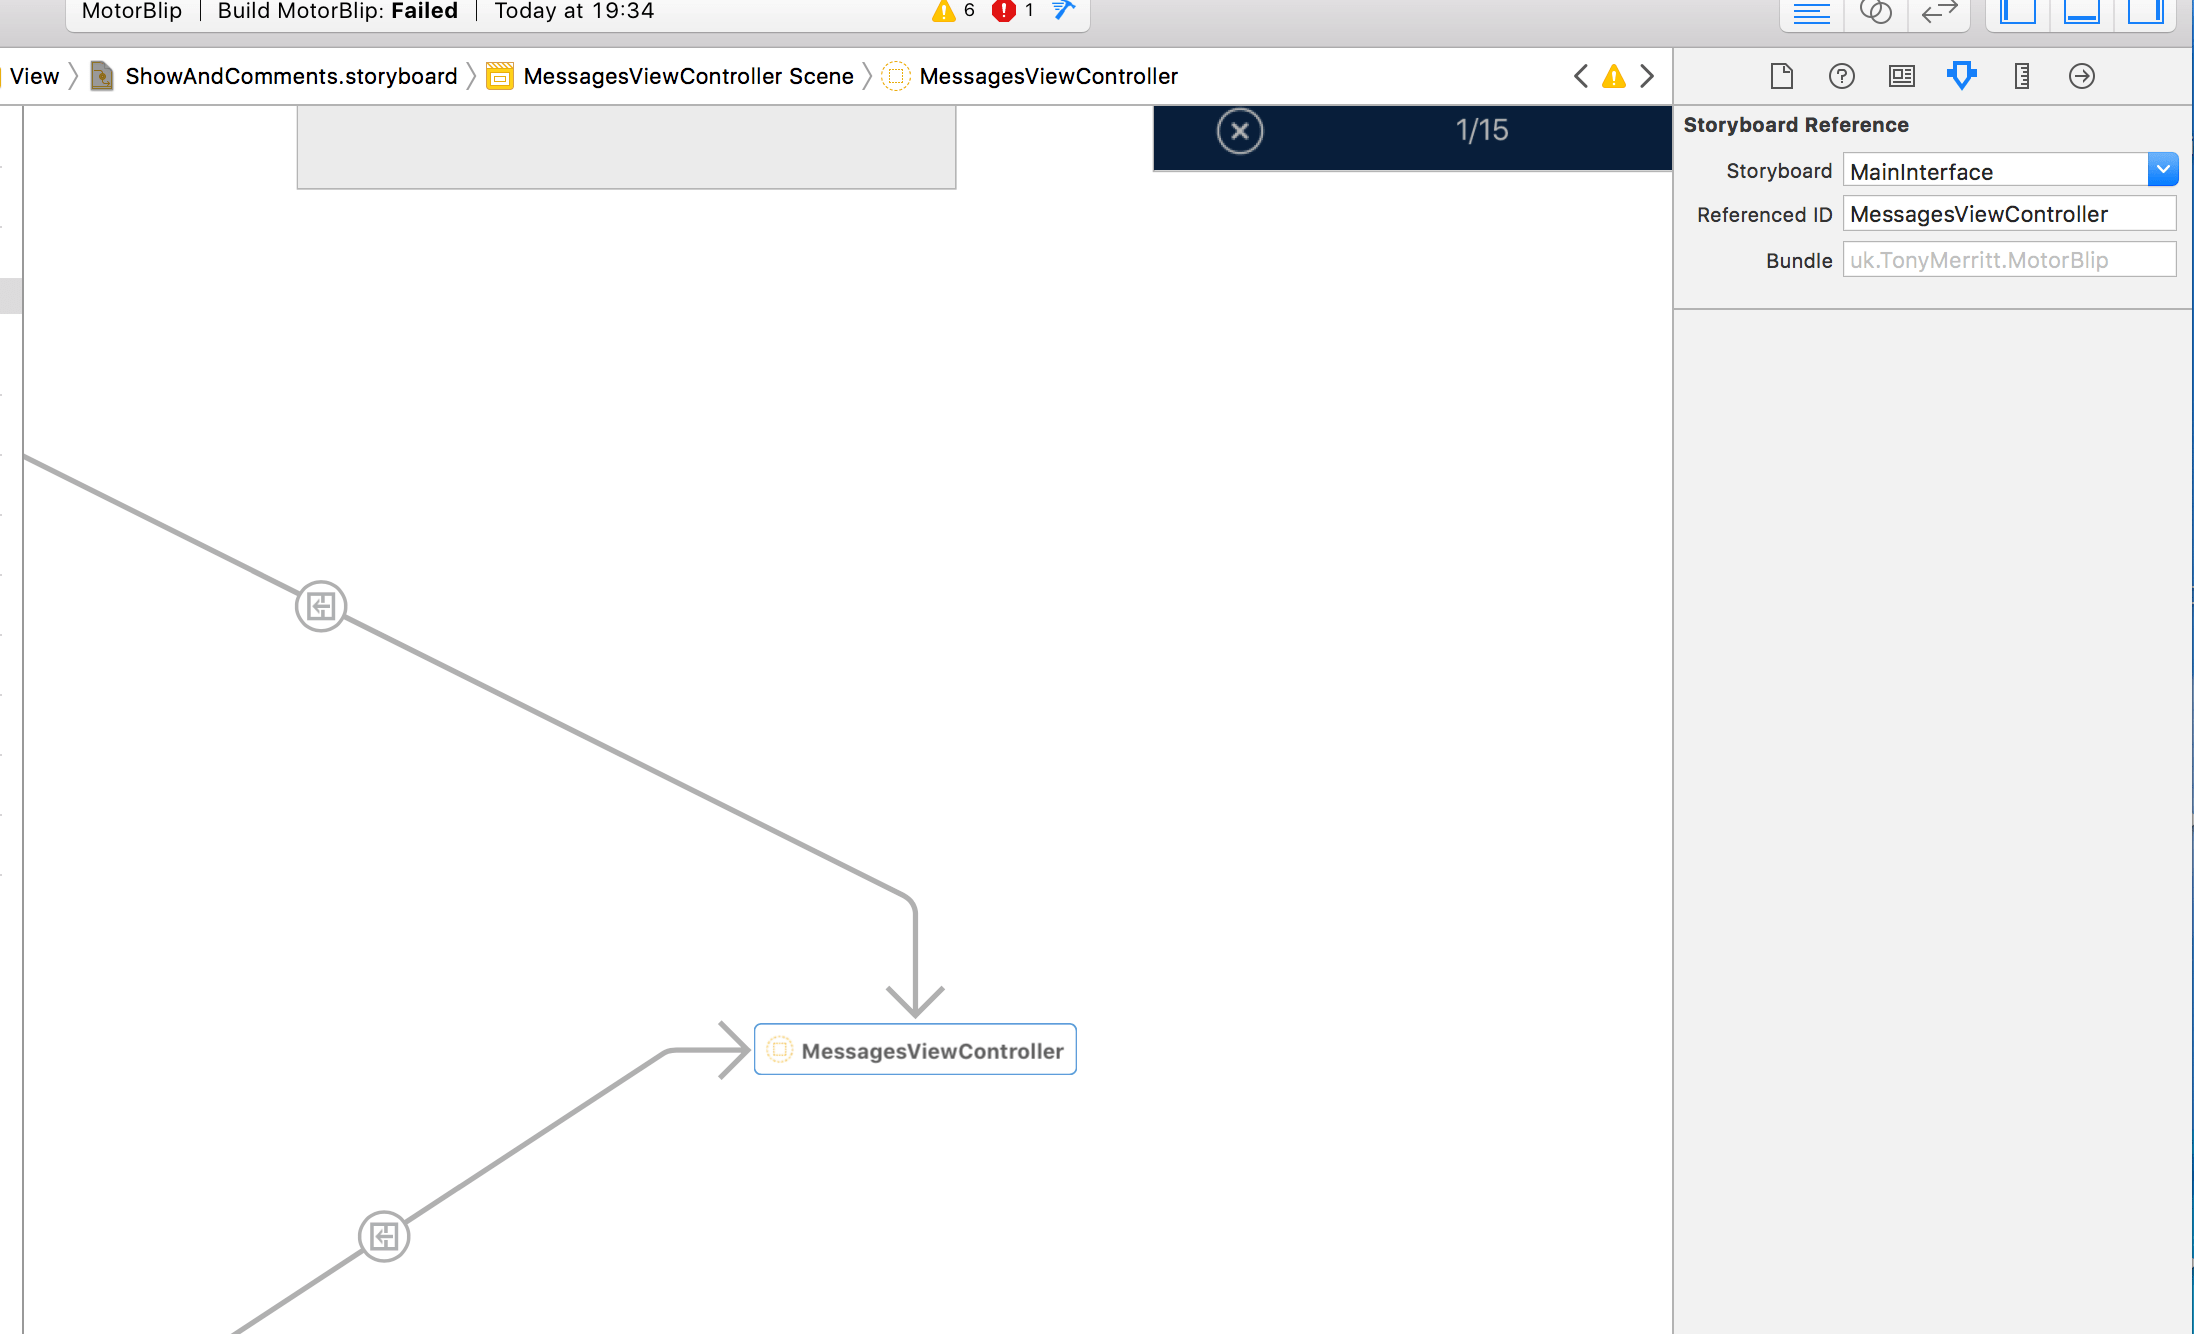Screen dimensions: 2194x1334
Task: Select MessagesViewController Scene breadcrumb
Action: coord(687,76)
